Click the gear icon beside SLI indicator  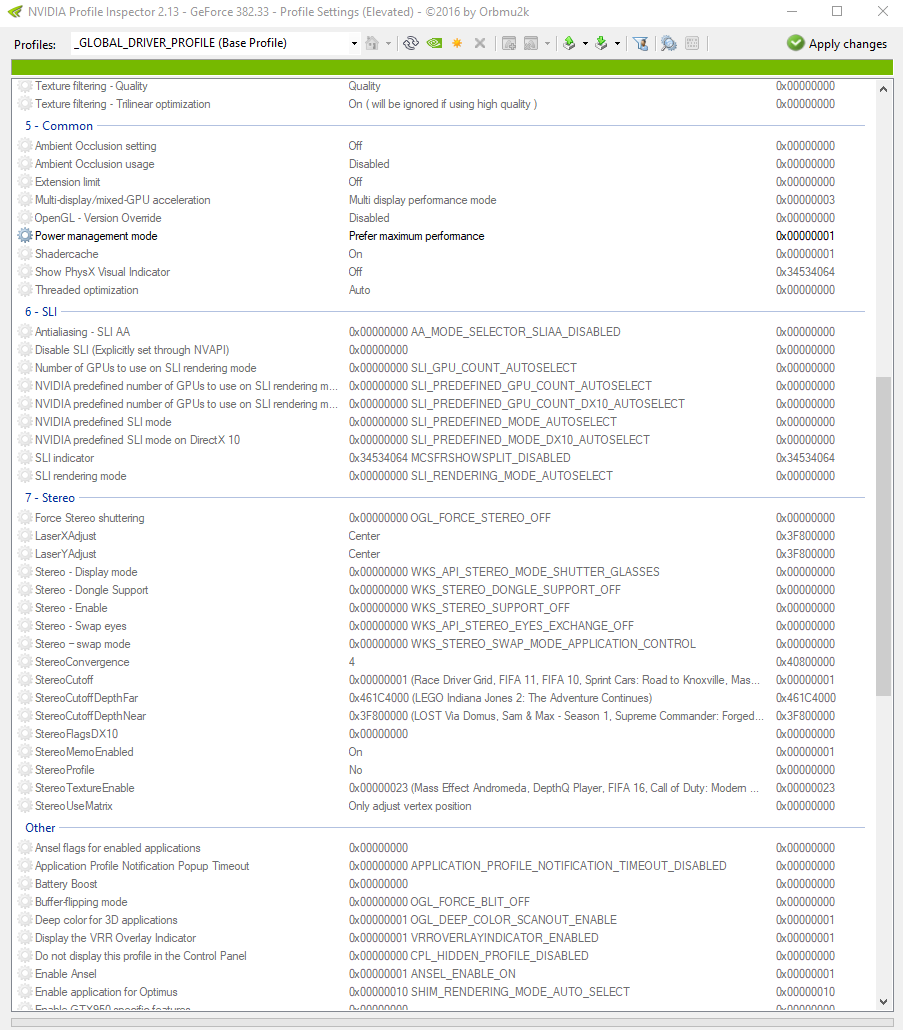click(x=25, y=458)
